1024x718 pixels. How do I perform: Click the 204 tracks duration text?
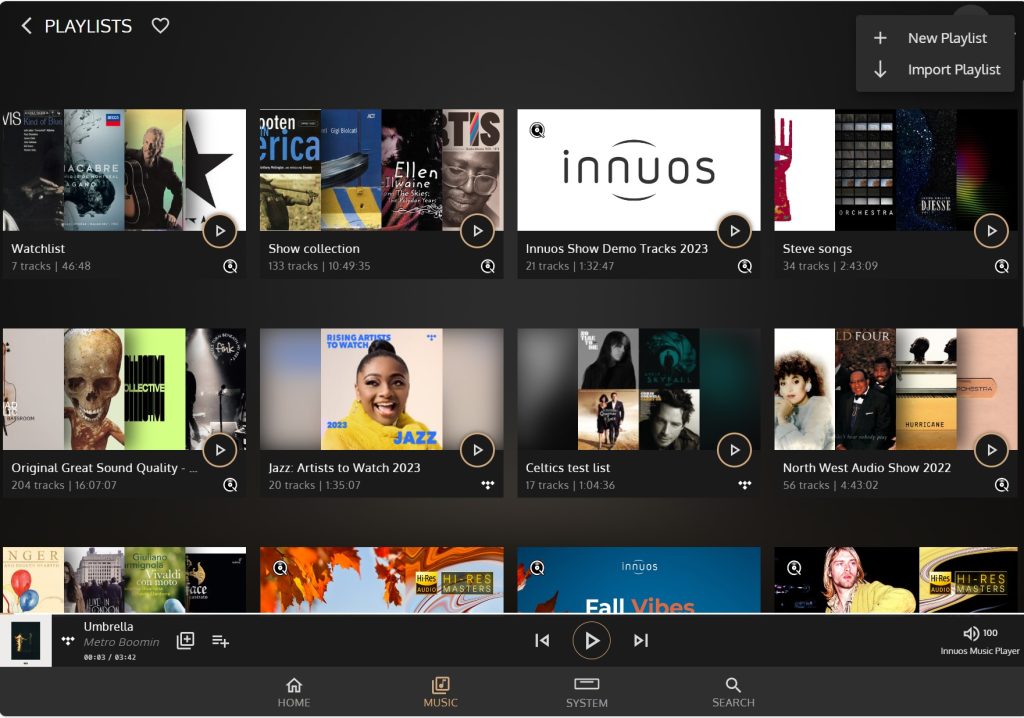(64, 485)
